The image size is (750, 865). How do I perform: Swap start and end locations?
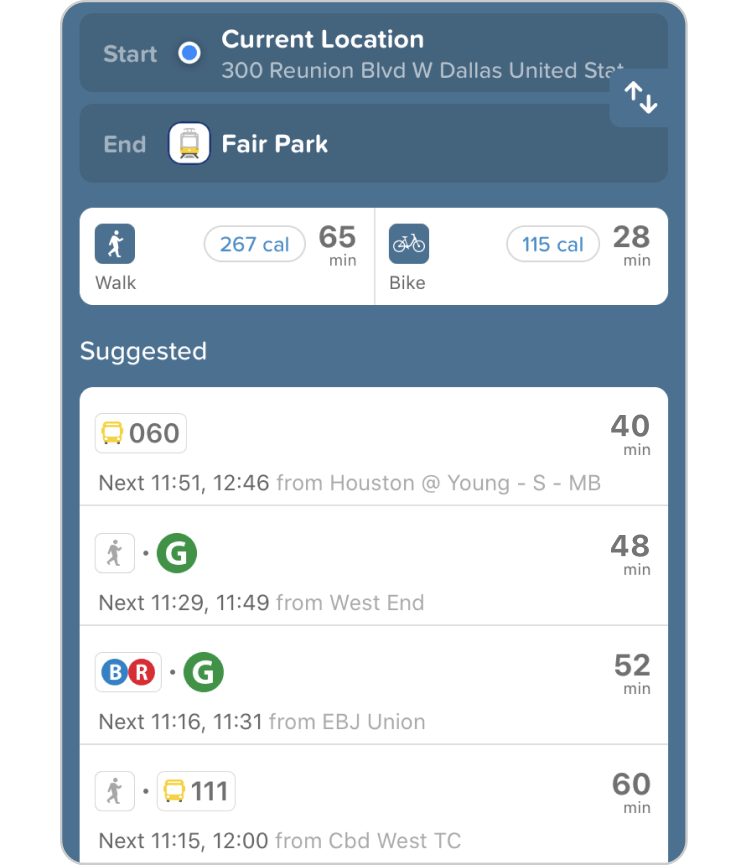click(640, 98)
